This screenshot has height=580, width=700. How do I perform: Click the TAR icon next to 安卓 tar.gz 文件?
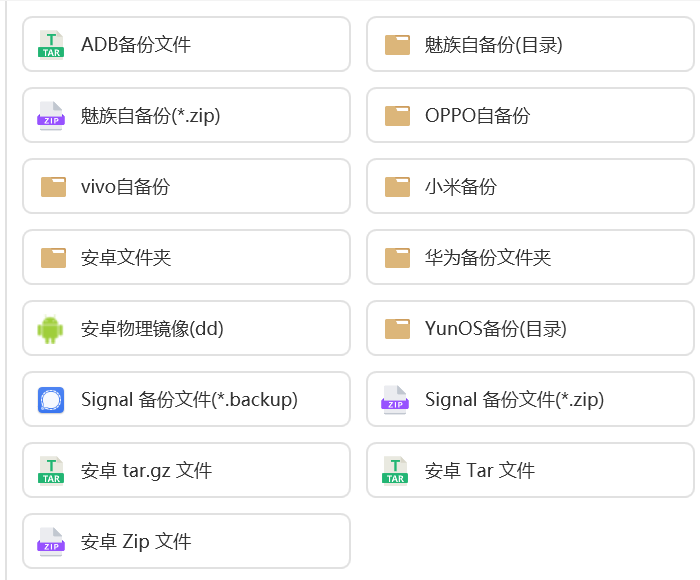51,471
